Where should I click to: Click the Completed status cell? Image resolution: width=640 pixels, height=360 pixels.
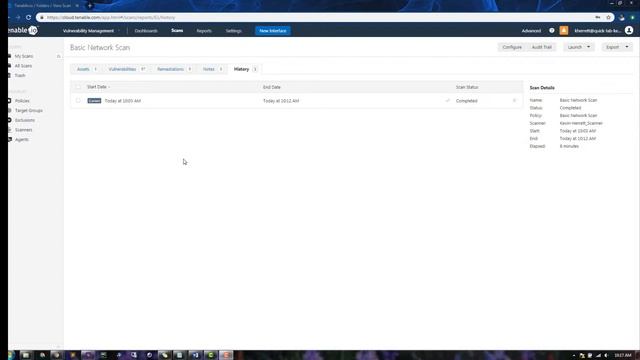[467, 101]
